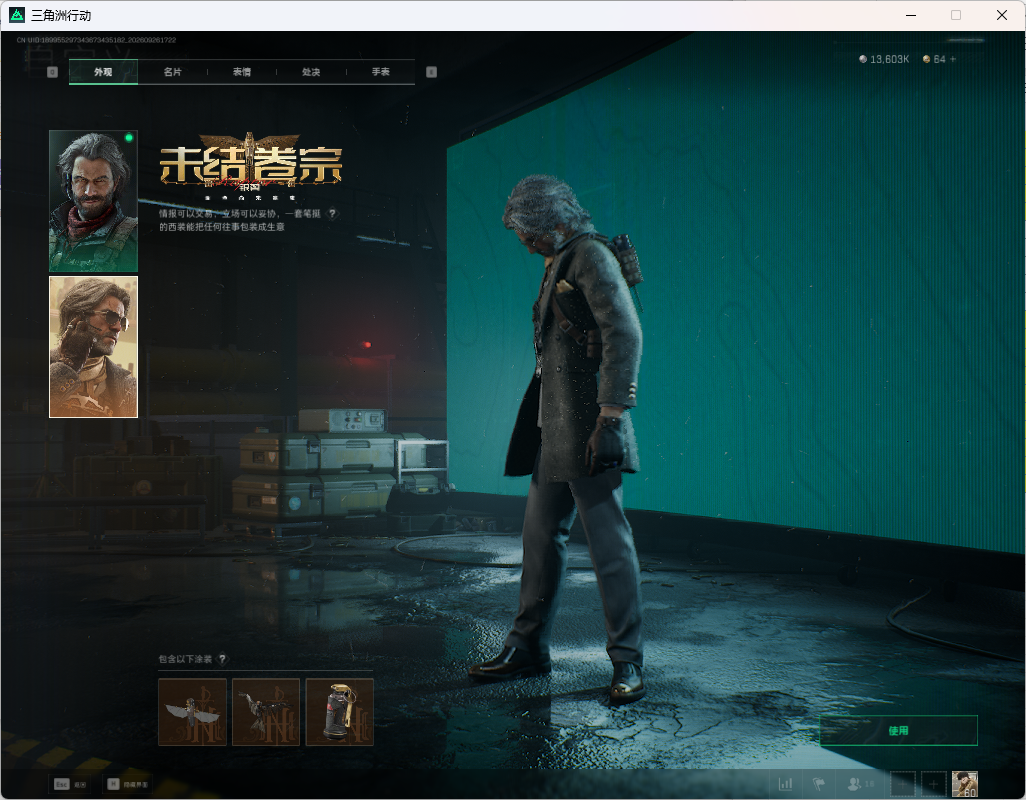
Task: Open the 手表 tab
Action: point(381,72)
